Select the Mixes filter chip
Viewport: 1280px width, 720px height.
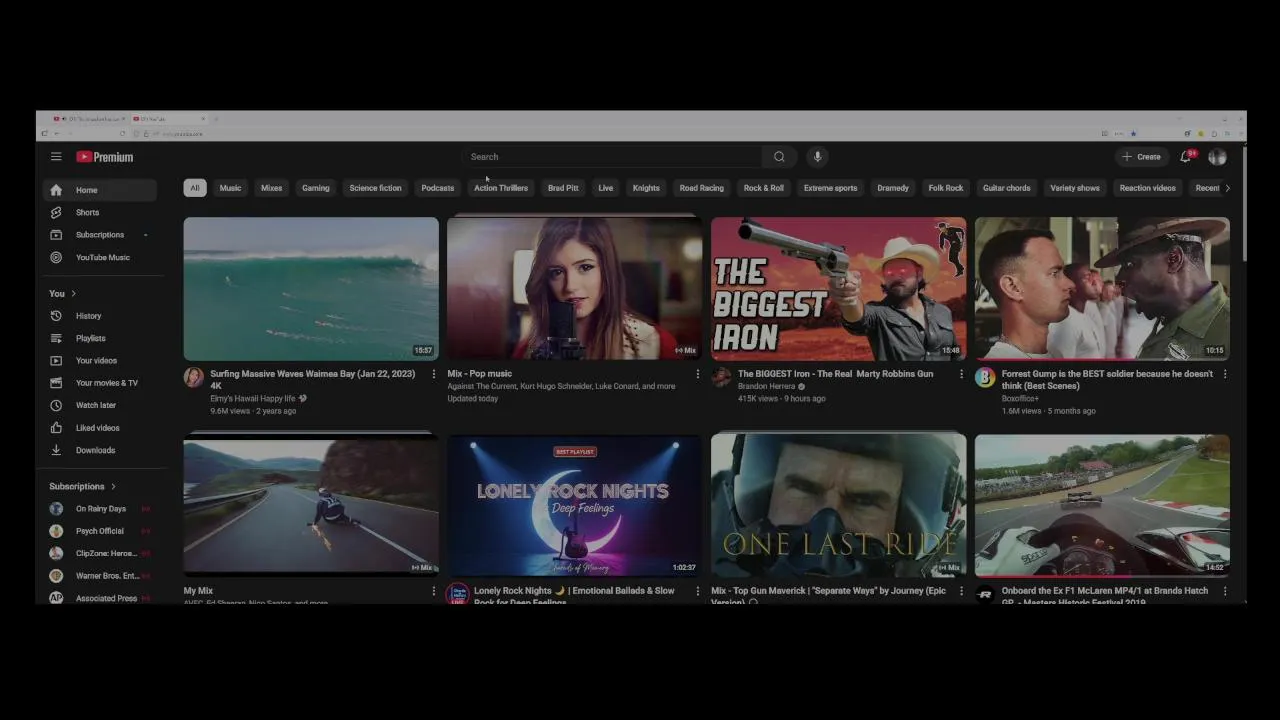pyautogui.click(x=272, y=188)
